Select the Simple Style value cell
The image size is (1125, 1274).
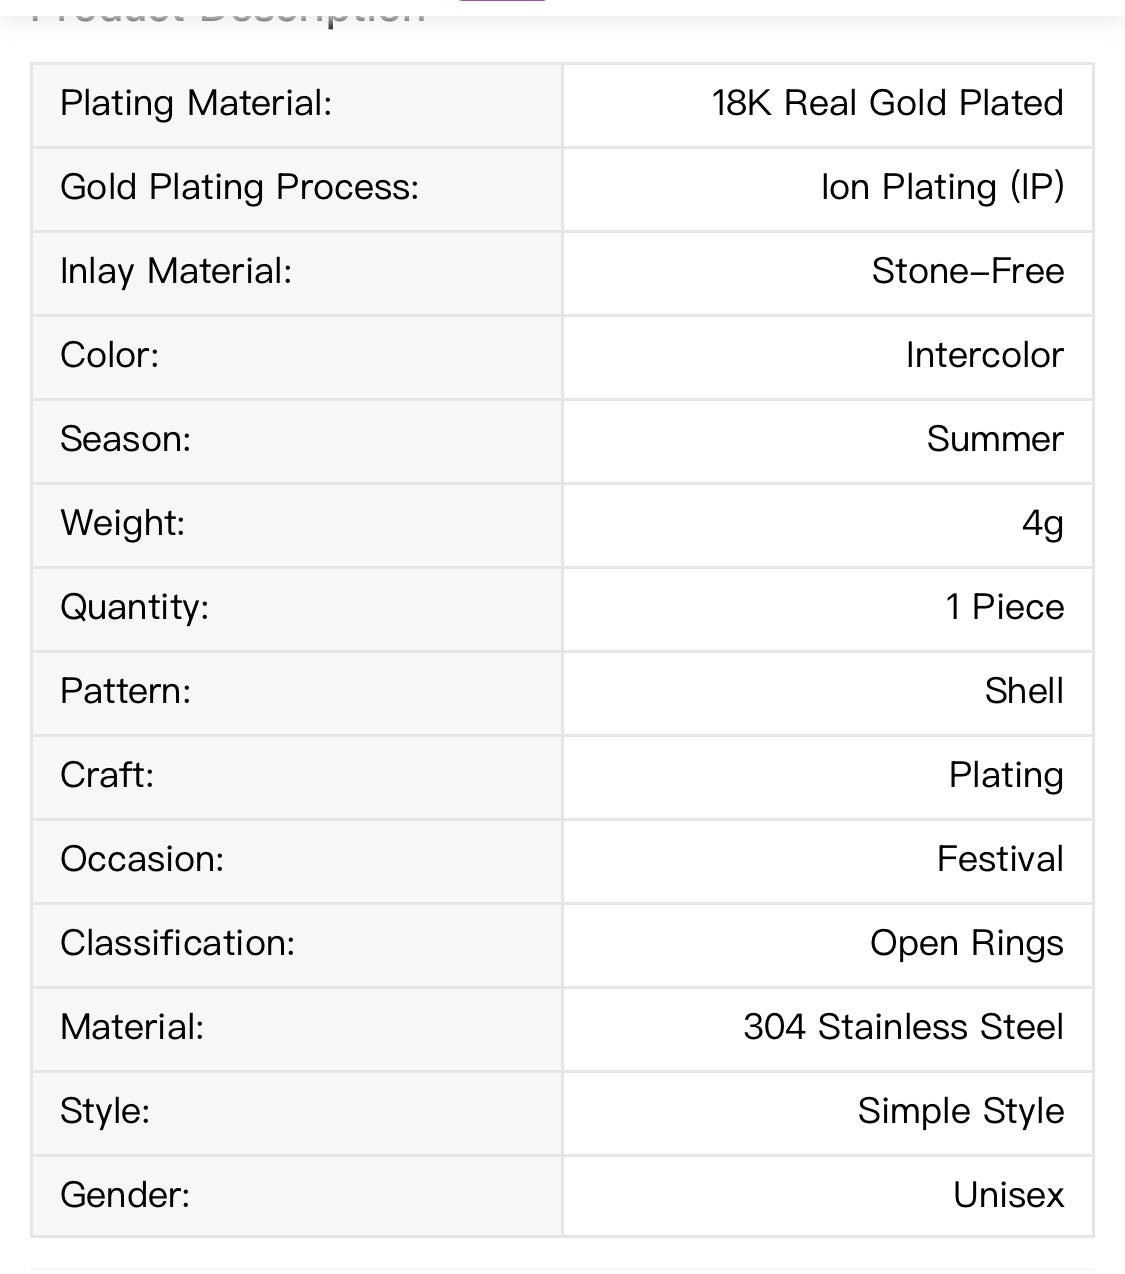click(x=828, y=1113)
